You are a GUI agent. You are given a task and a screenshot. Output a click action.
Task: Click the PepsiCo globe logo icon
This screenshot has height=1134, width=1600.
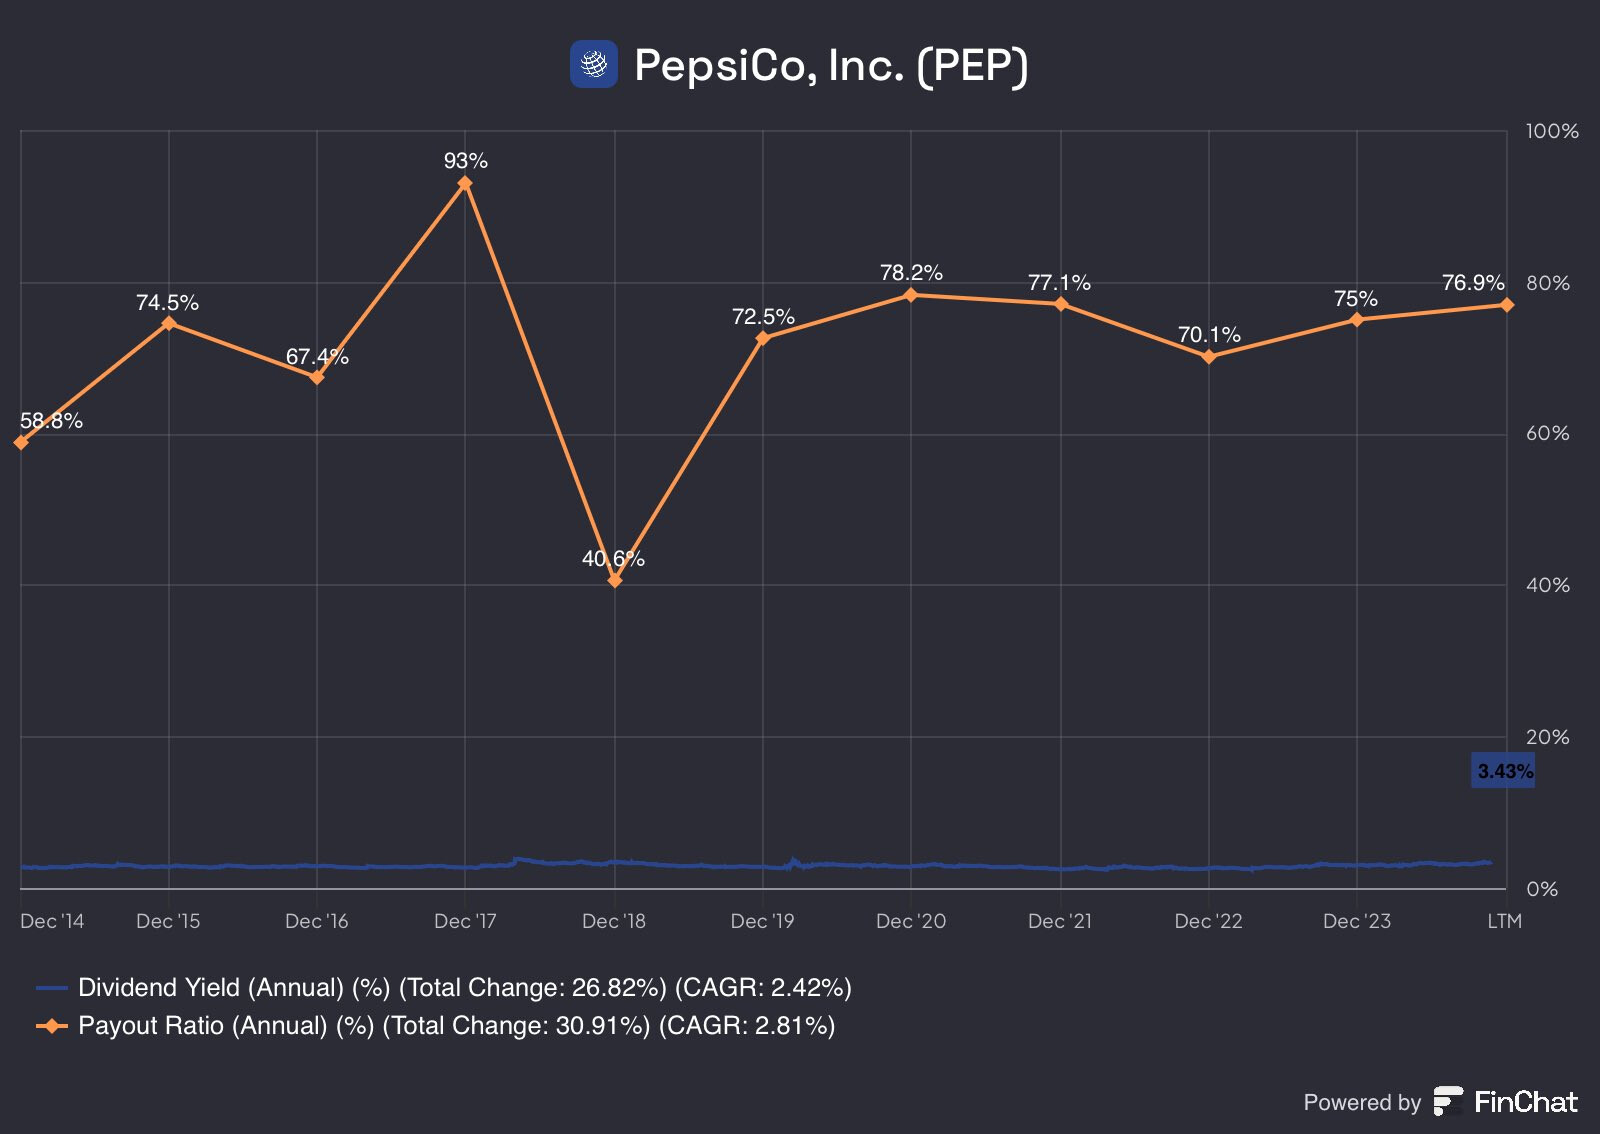tap(594, 64)
